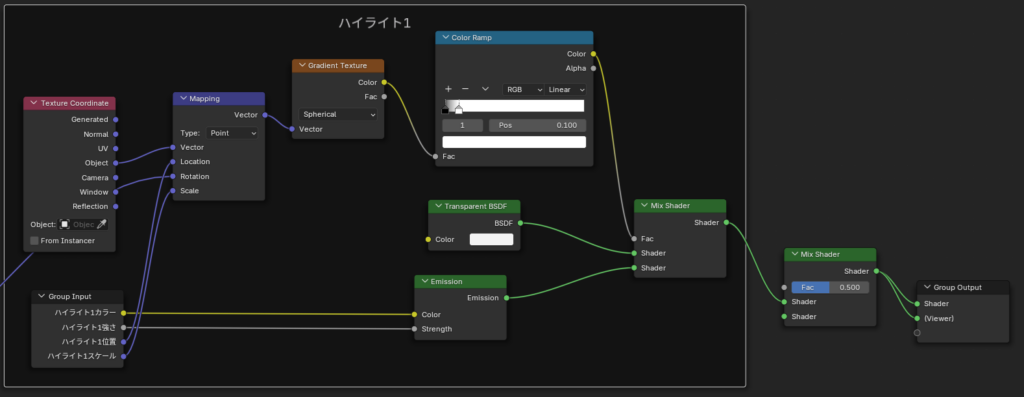
Task: Collapse the Group Input node
Action: pyautogui.click(x=41, y=296)
